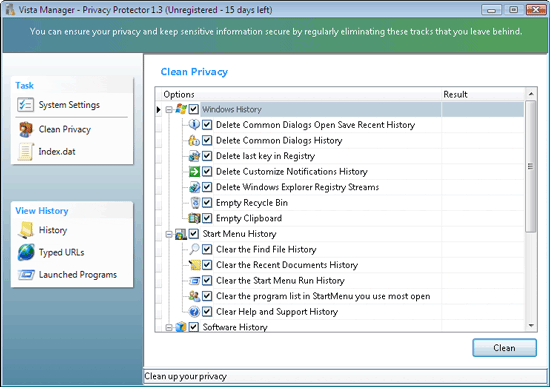550x387 pixels.
Task: Click the list scrollbar down arrow
Action: 531,326
